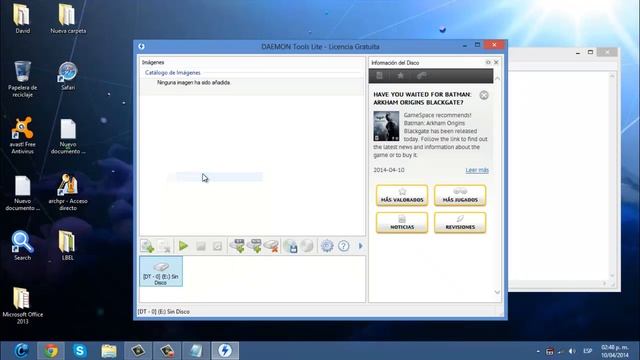Viewport: 640px width, 360px height.
Task: Click the Unmount stop icon
Action: pyautogui.click(x=200, y=246)
